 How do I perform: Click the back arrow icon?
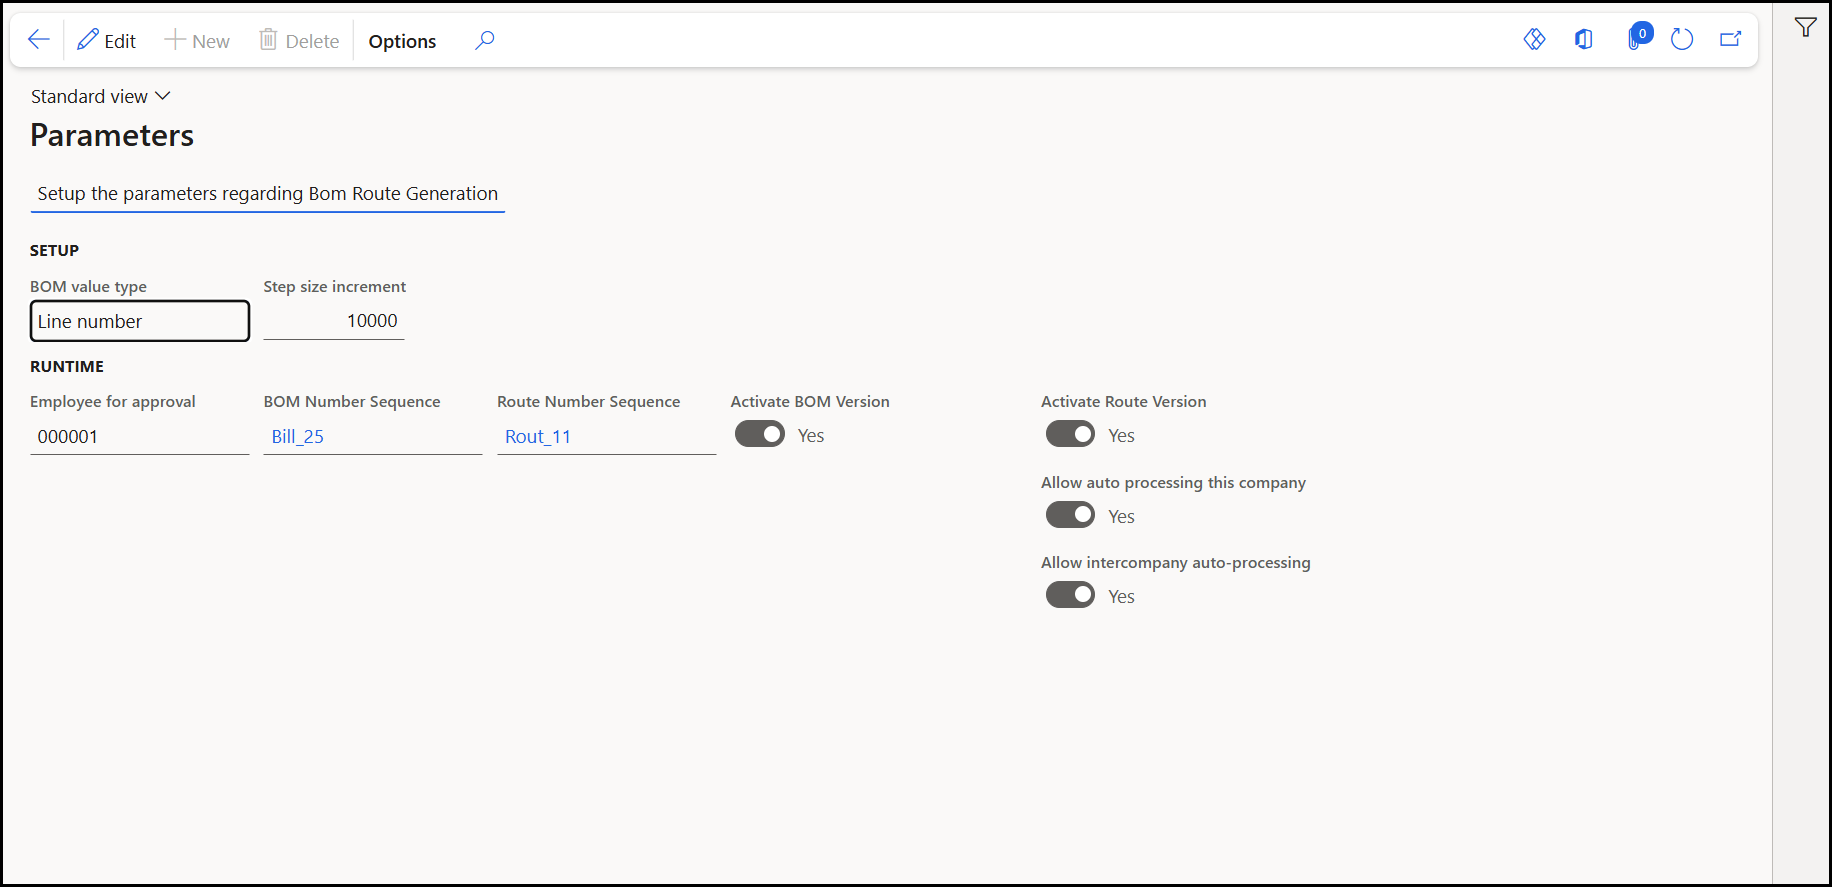point(39,40)
